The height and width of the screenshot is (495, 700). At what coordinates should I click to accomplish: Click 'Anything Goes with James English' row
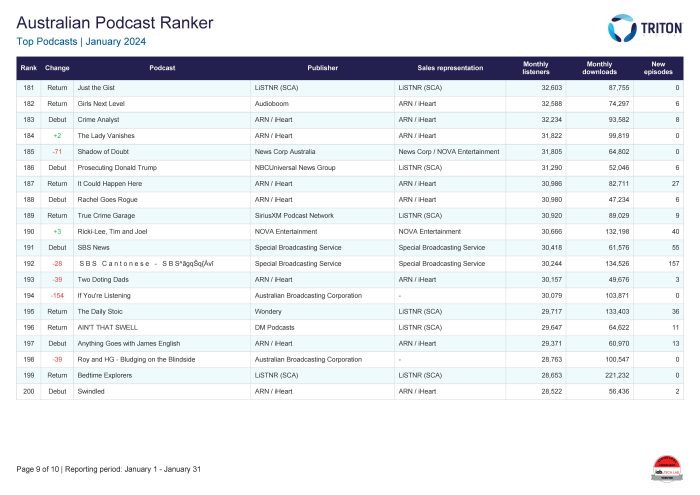pyautogui.click(x=350, y=344)
